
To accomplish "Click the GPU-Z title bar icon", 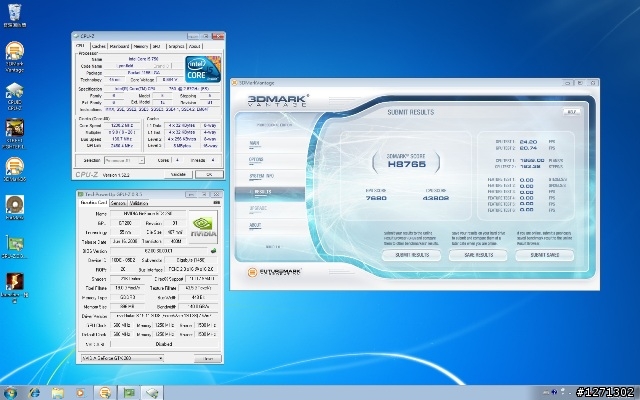I will coord(81,194).
